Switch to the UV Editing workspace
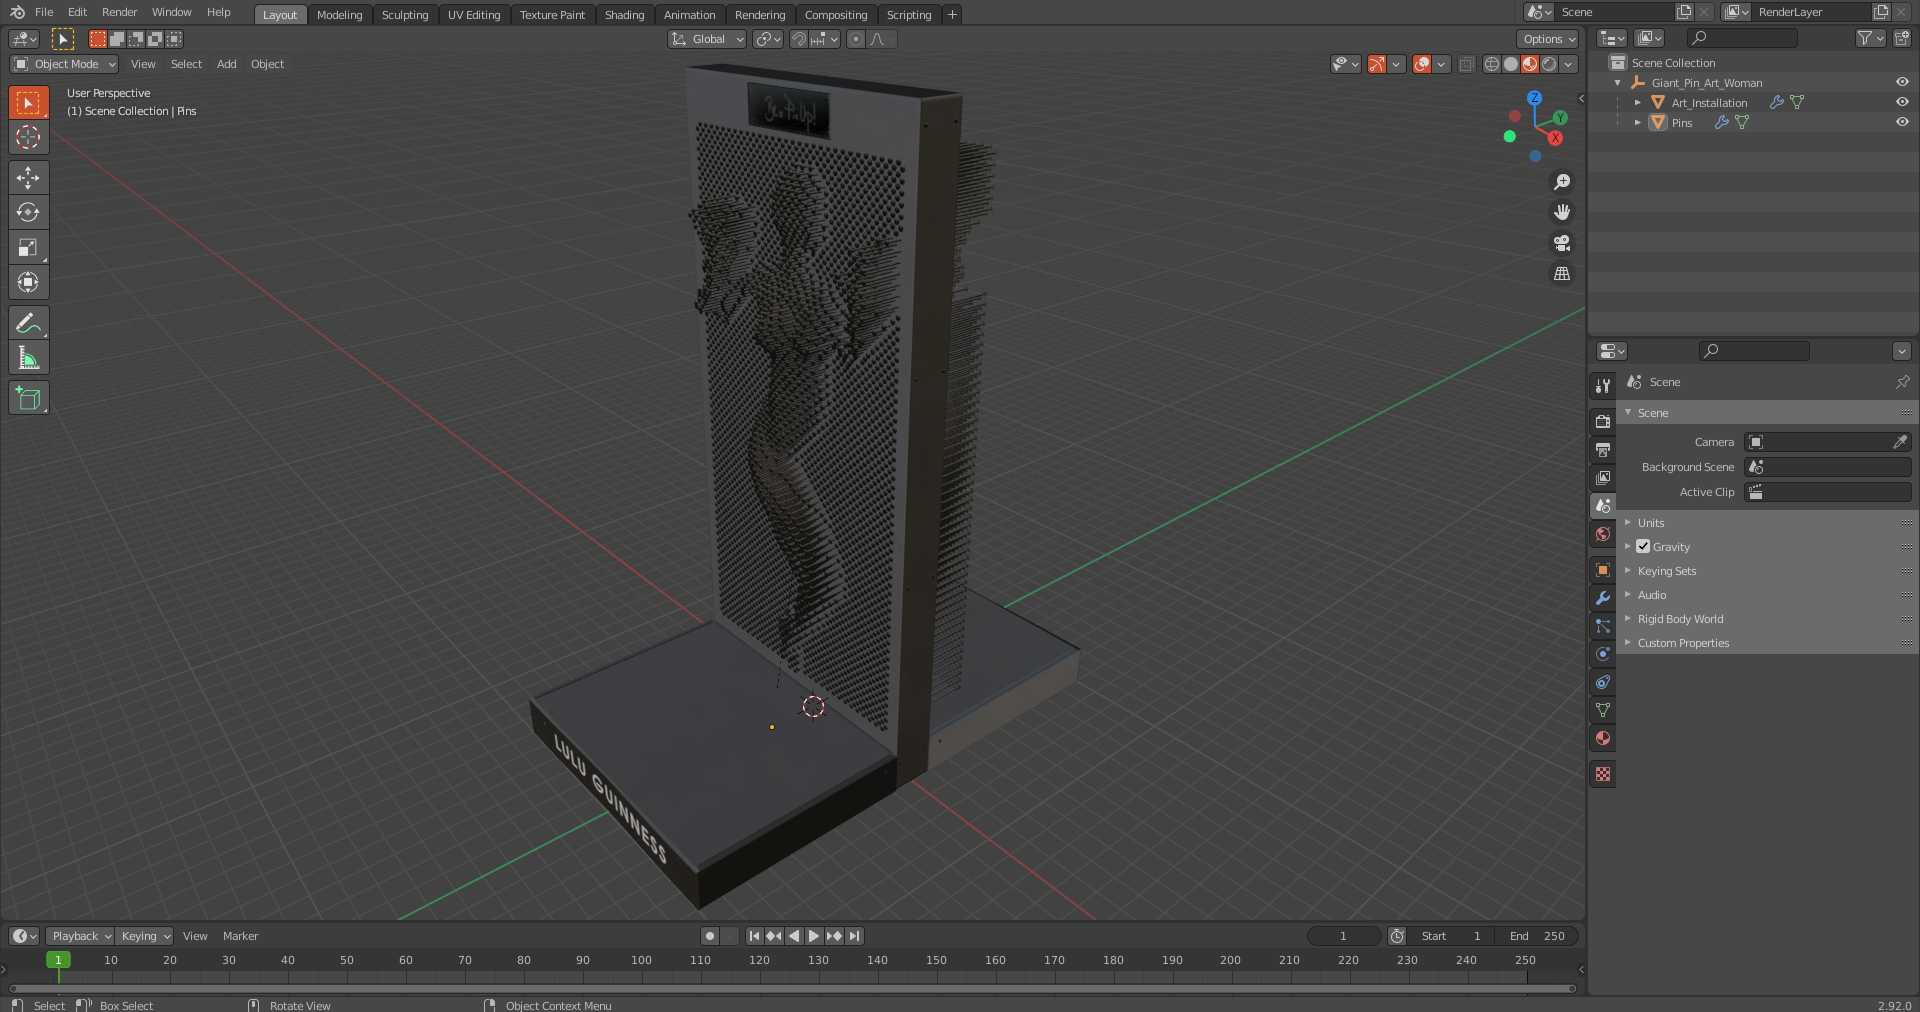The image size is (1920, 1012). click(x=474, y=15)
